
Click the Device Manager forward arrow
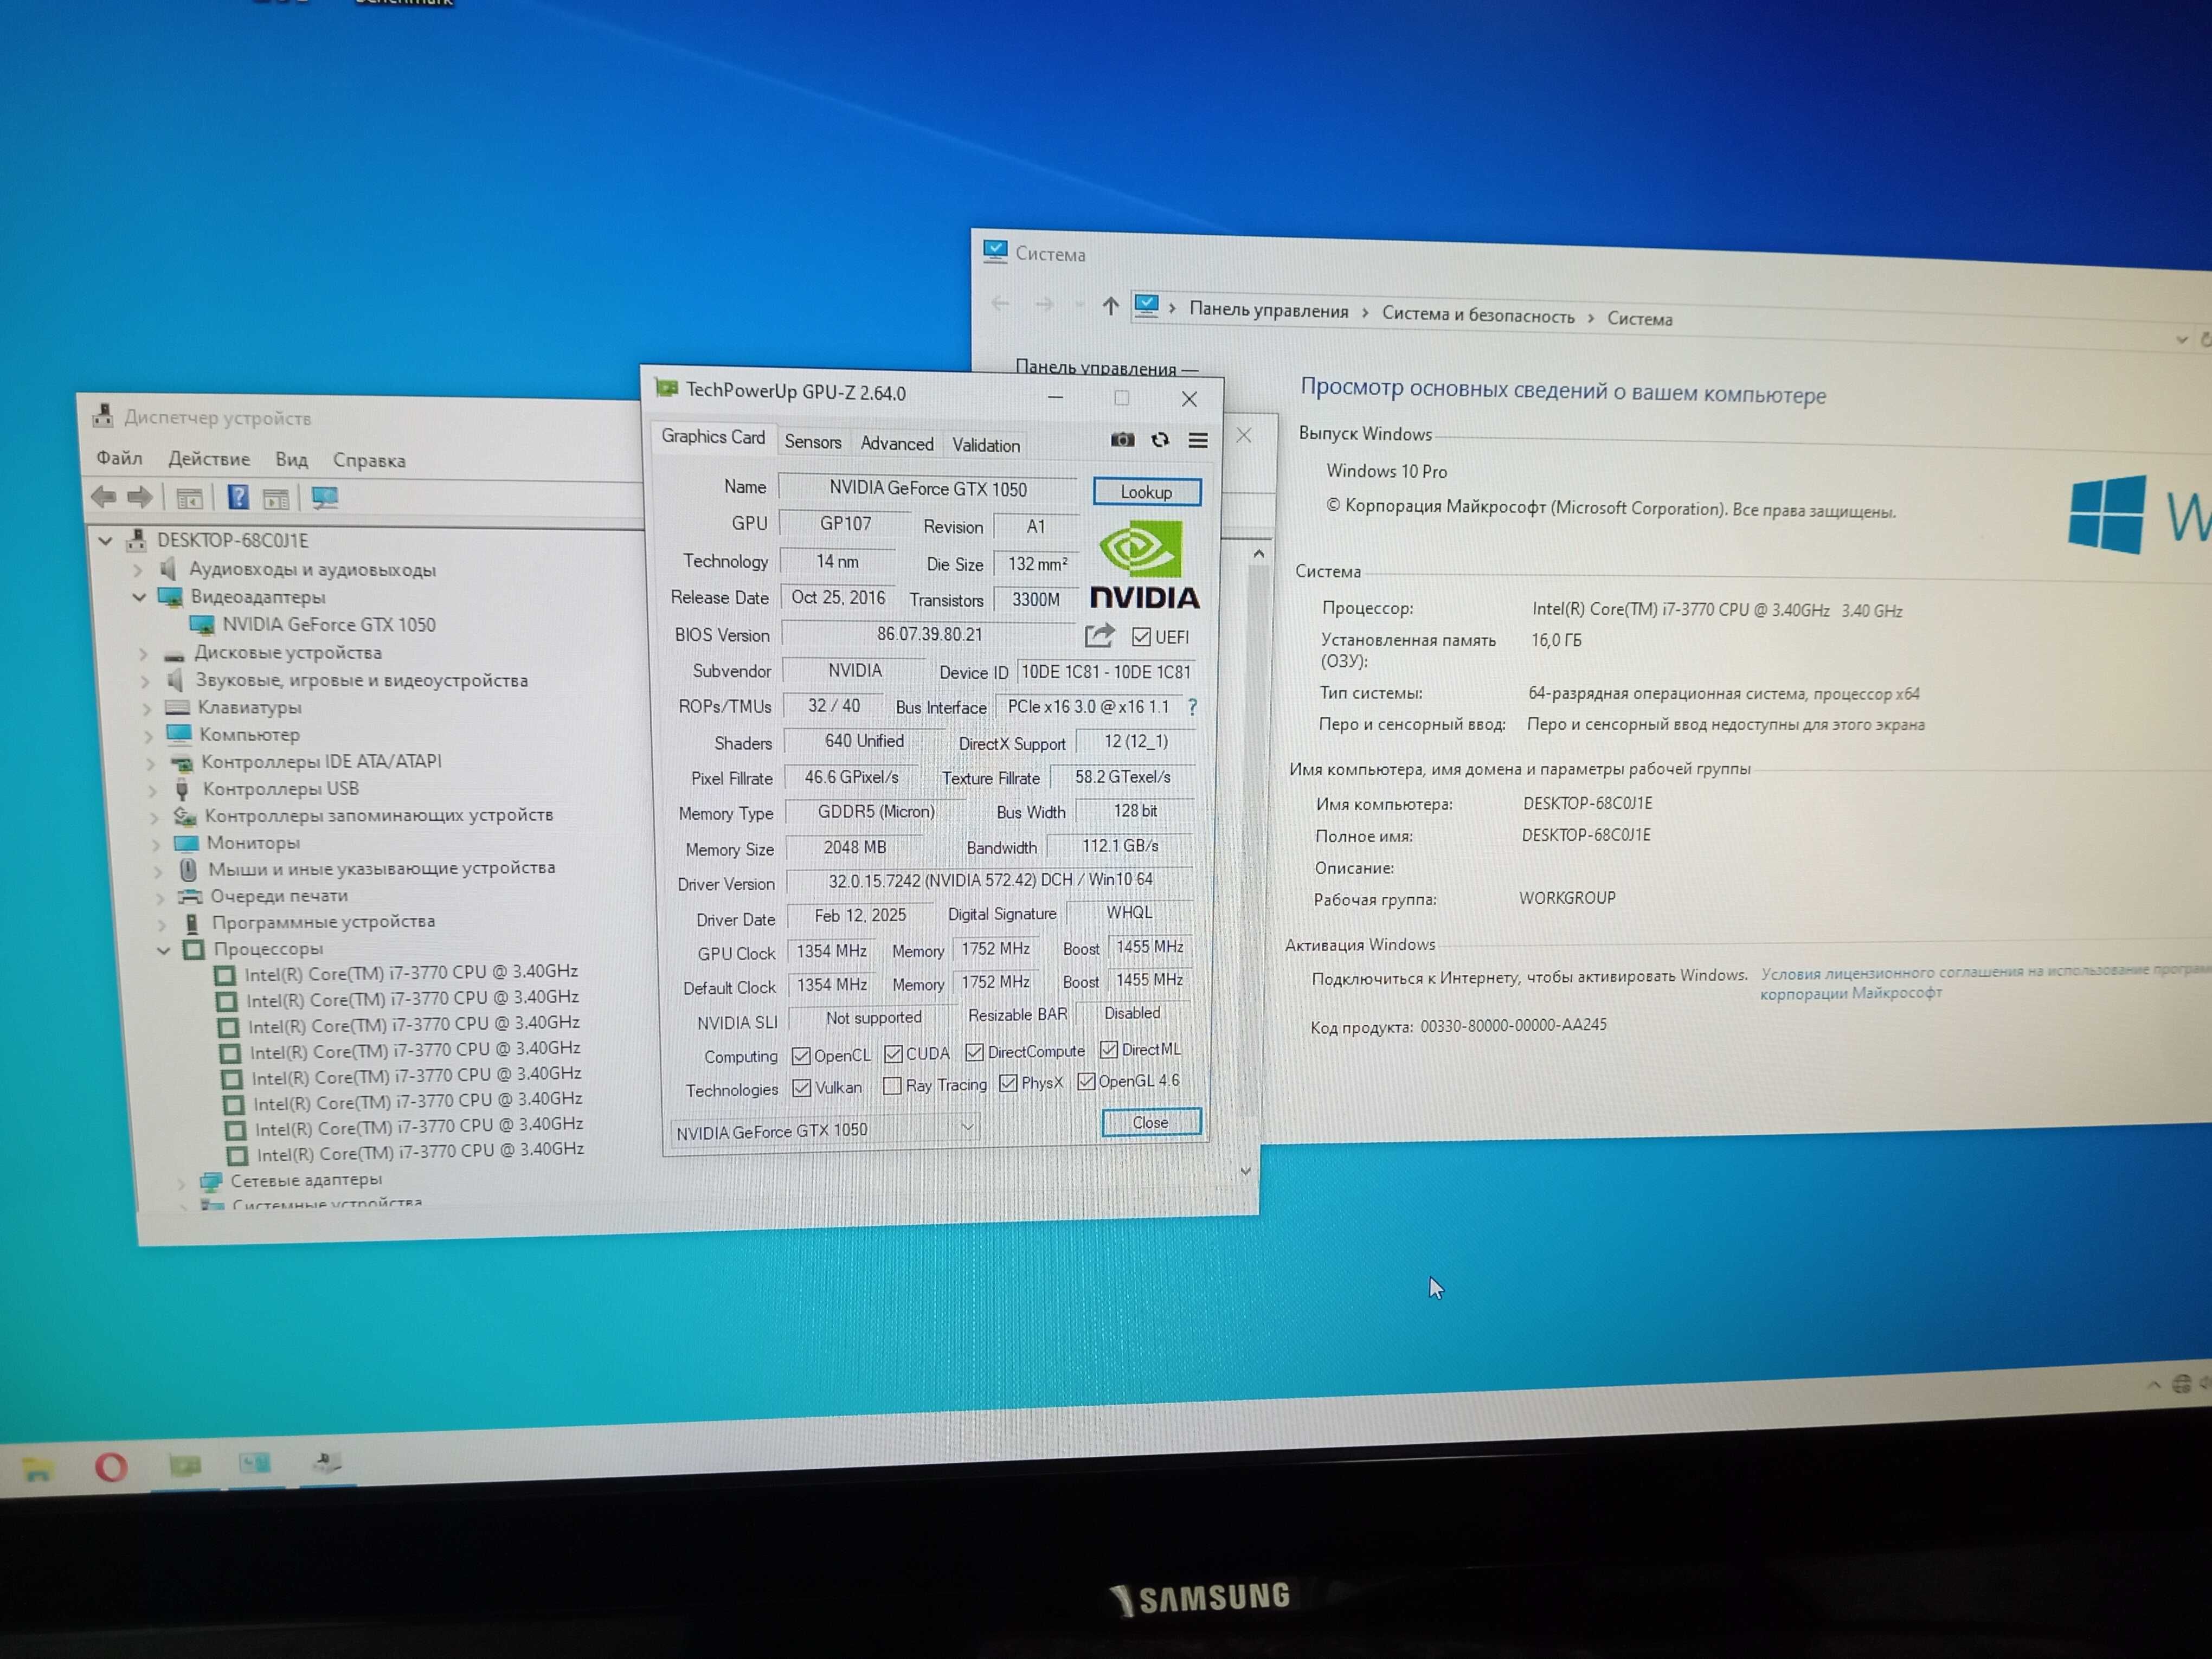click(x=140, y=496)
